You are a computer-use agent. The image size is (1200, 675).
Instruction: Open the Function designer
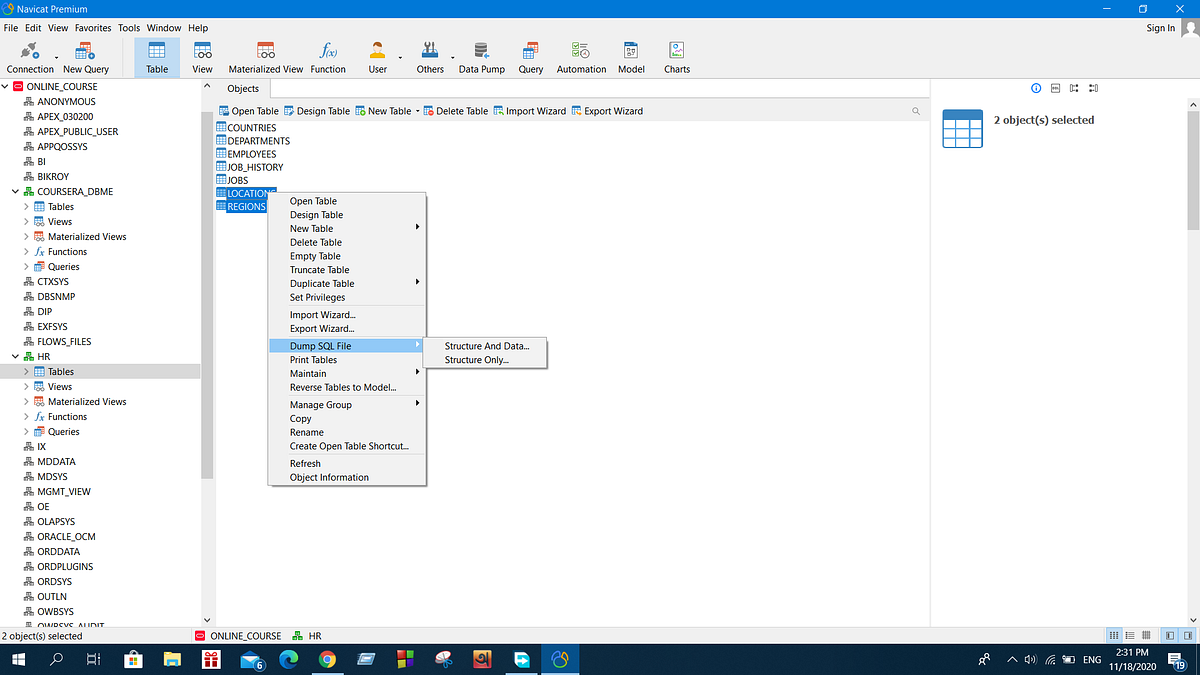click(327, 55)
